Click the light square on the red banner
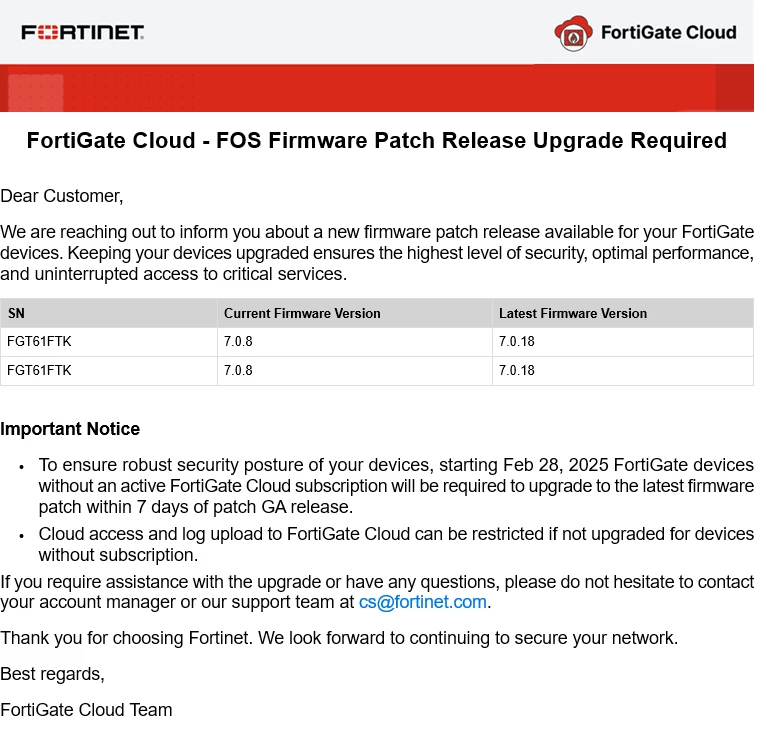Viewport: 757px width, 729px height. pyautogui.click(x=36, y=93)
